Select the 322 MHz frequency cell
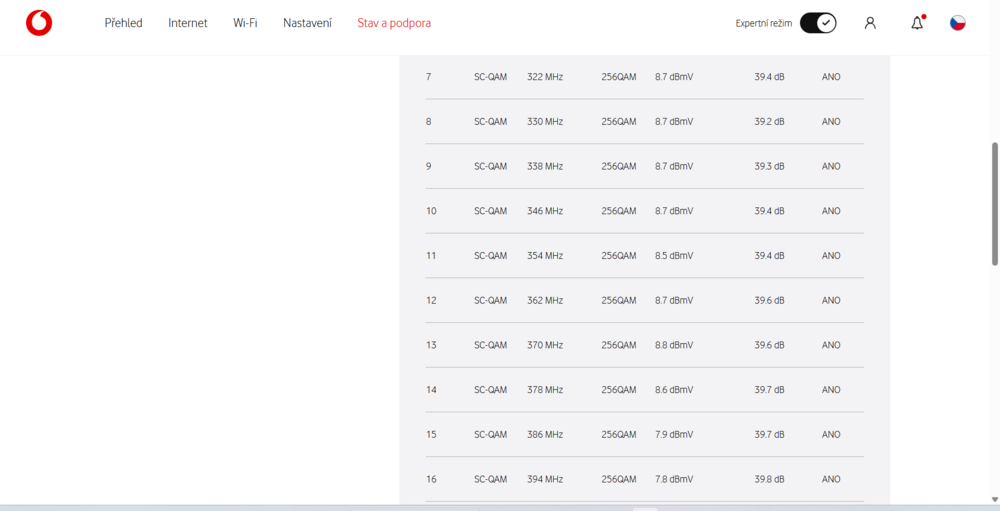The width and height of the screenshot is (1000, 511). 545,77
